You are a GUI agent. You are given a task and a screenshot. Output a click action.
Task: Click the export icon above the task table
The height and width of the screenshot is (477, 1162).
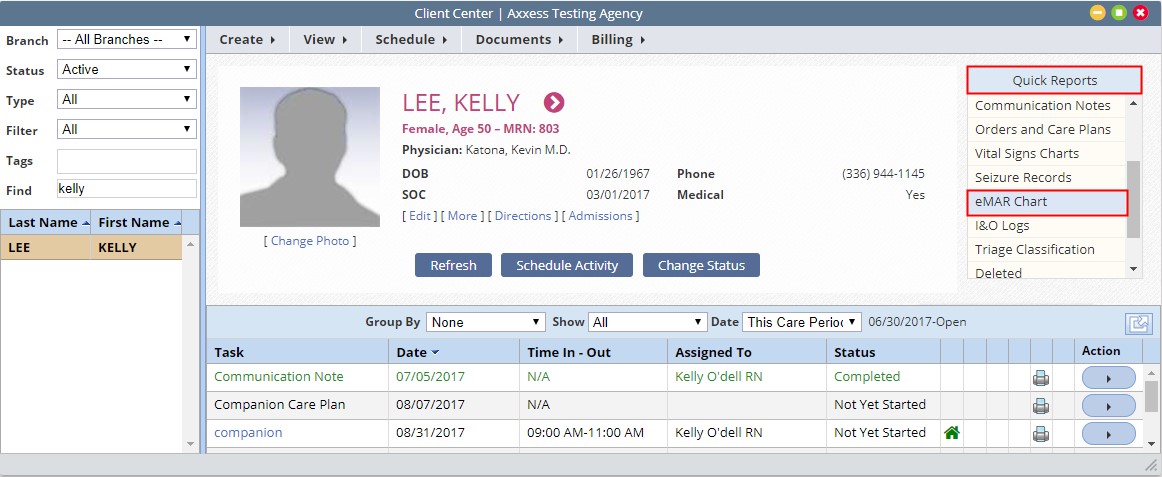click(x=1138, y=323)
